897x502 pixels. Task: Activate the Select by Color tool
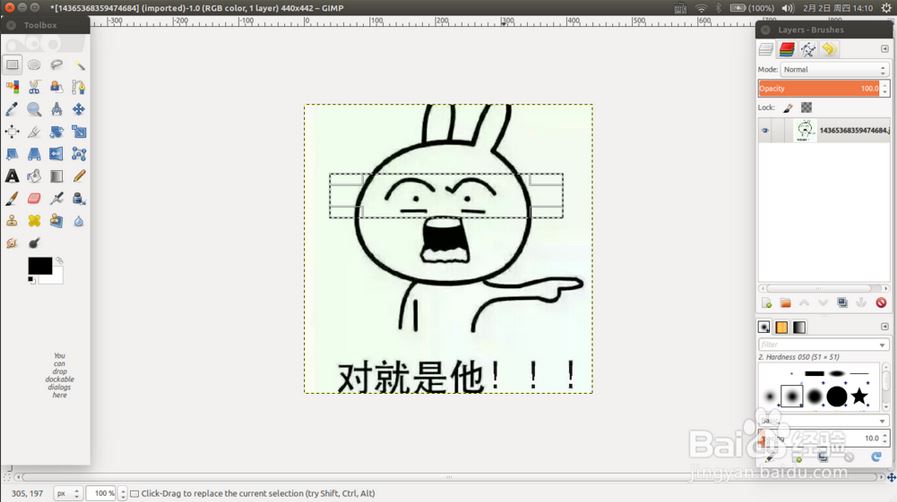coord(12,87)
